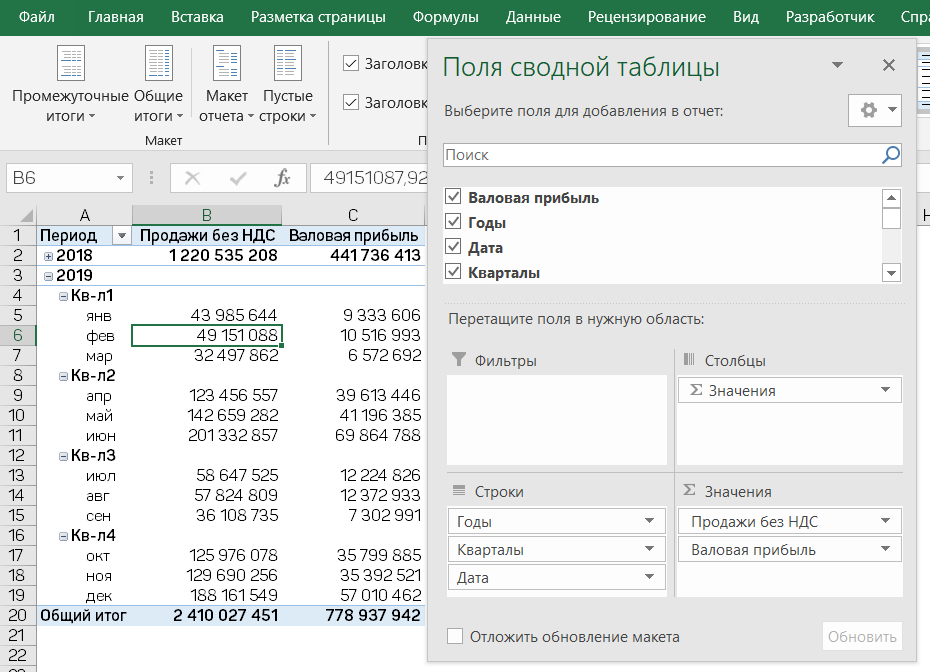Open the Валовая прибыль value field dropdown
This screenshot has height=672, width=930.
(x=885, y=549)
